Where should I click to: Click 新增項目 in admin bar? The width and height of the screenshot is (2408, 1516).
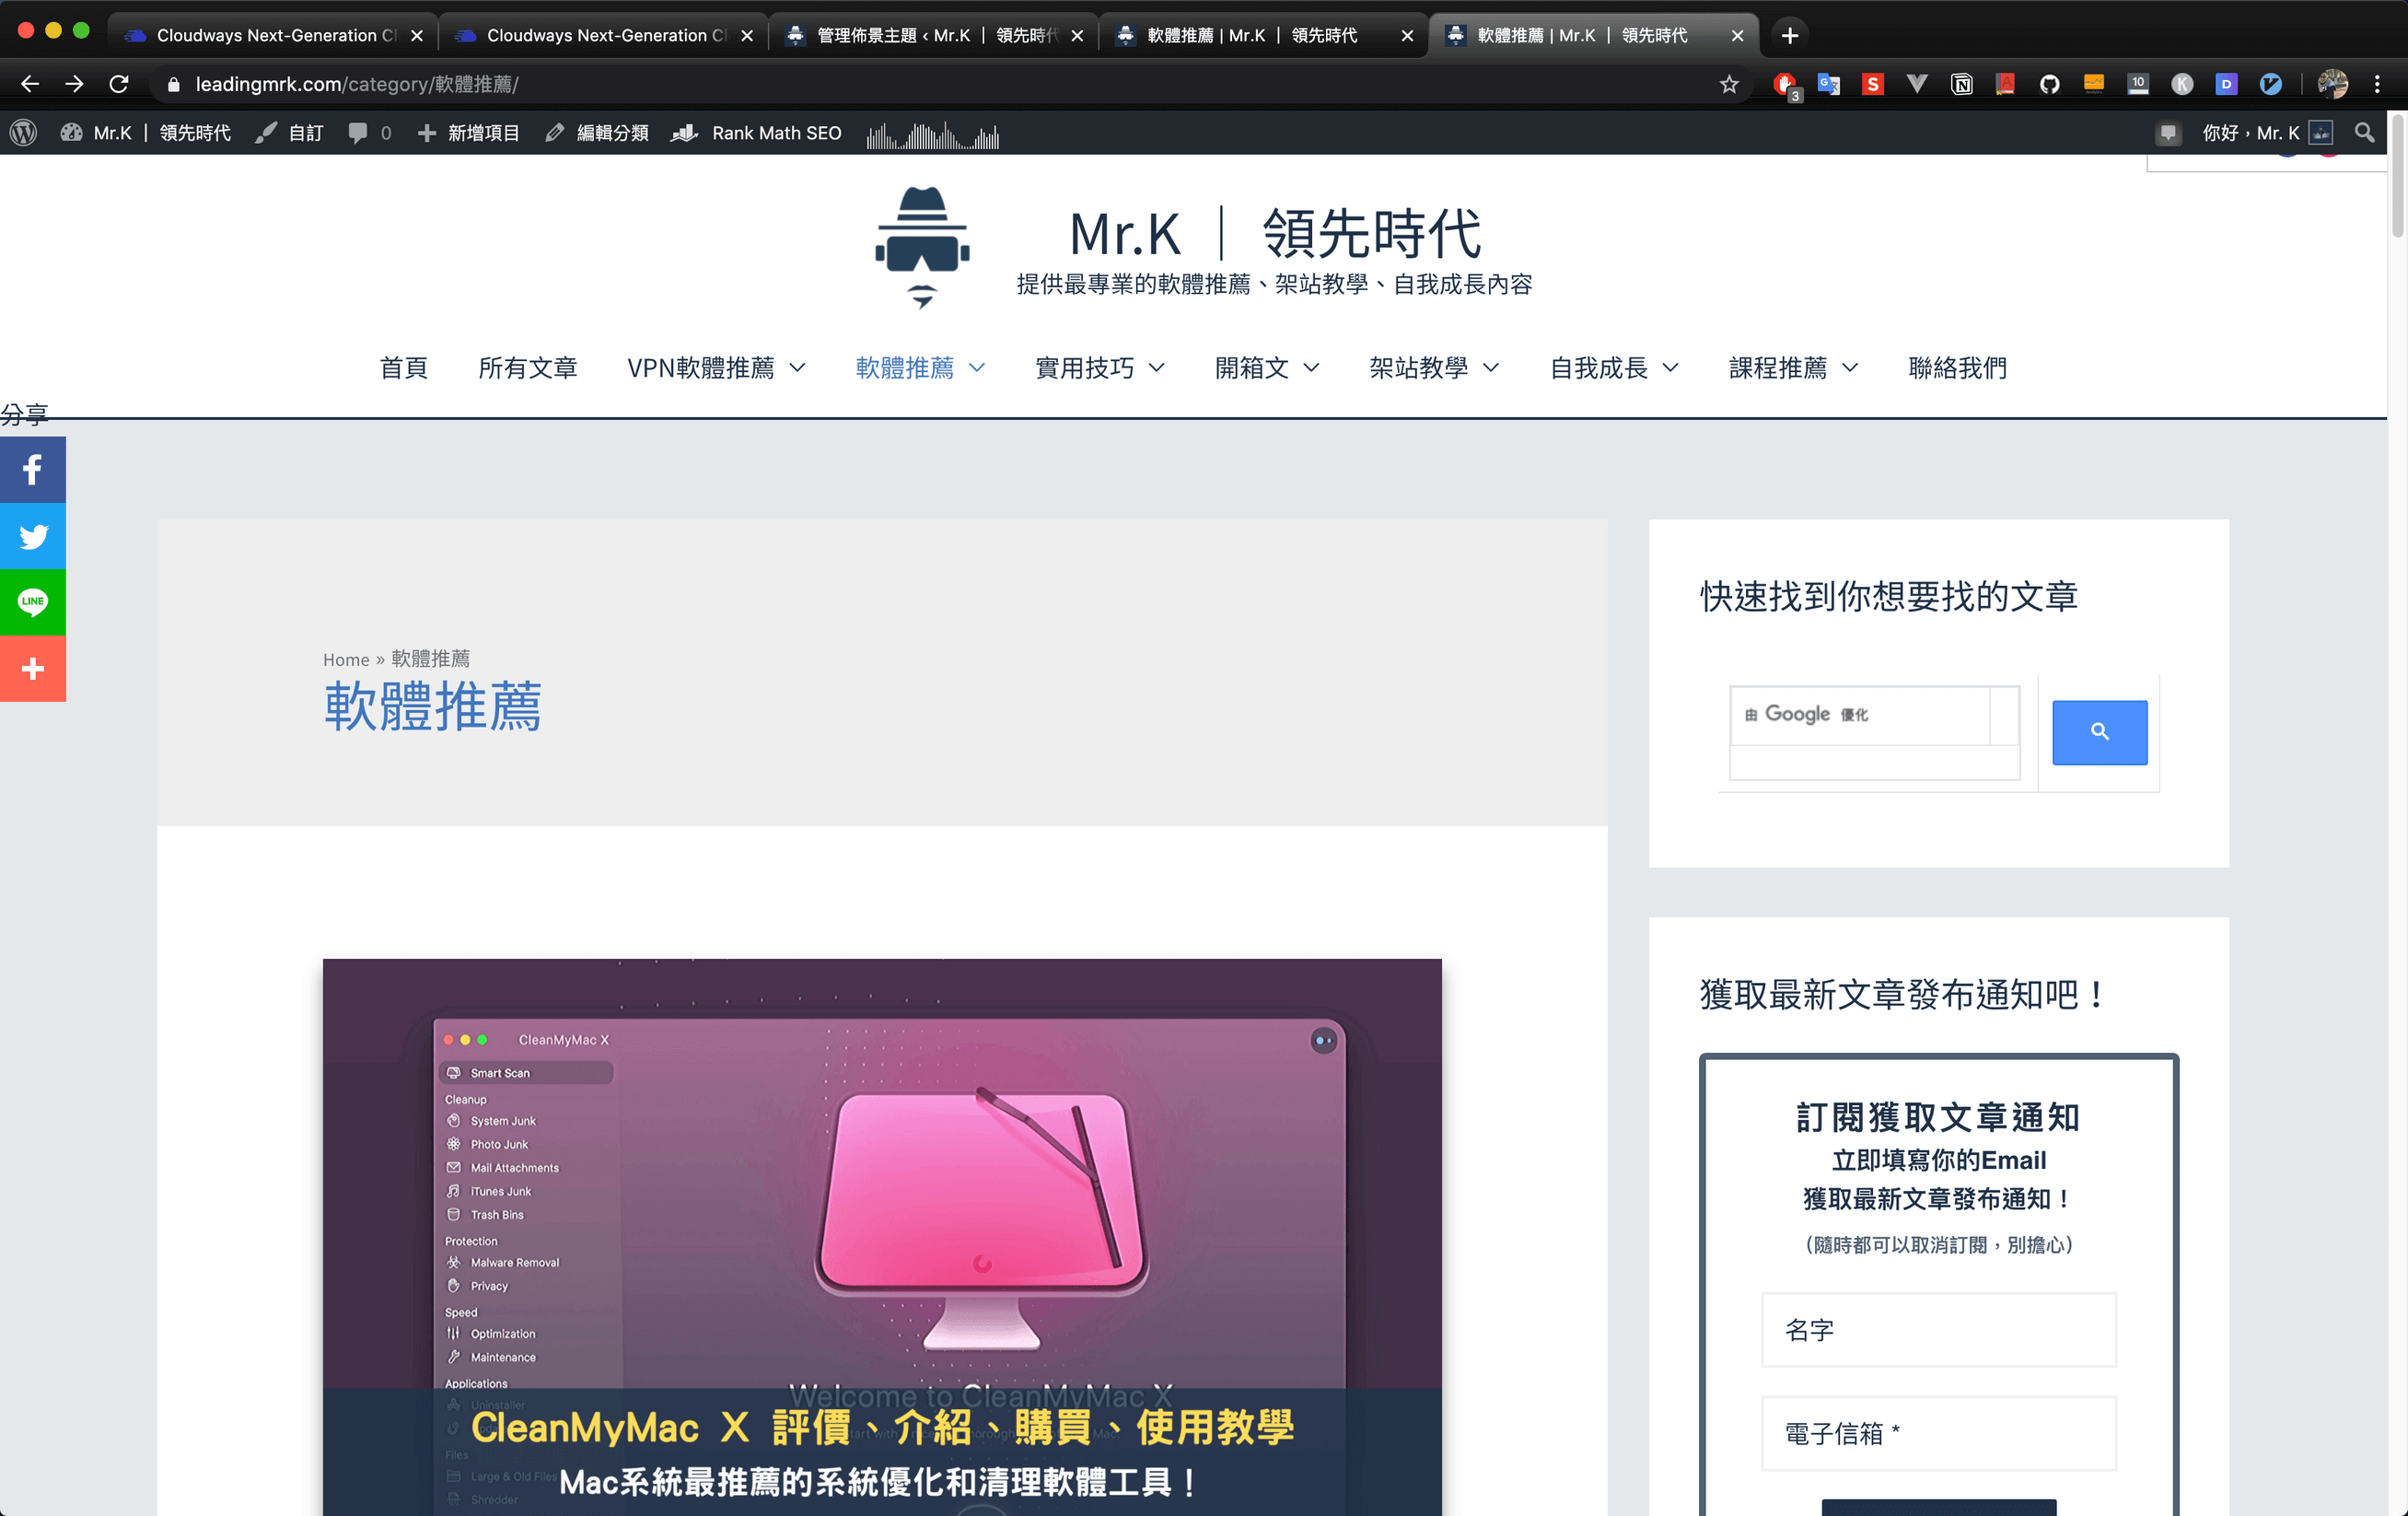coord(468,133)
